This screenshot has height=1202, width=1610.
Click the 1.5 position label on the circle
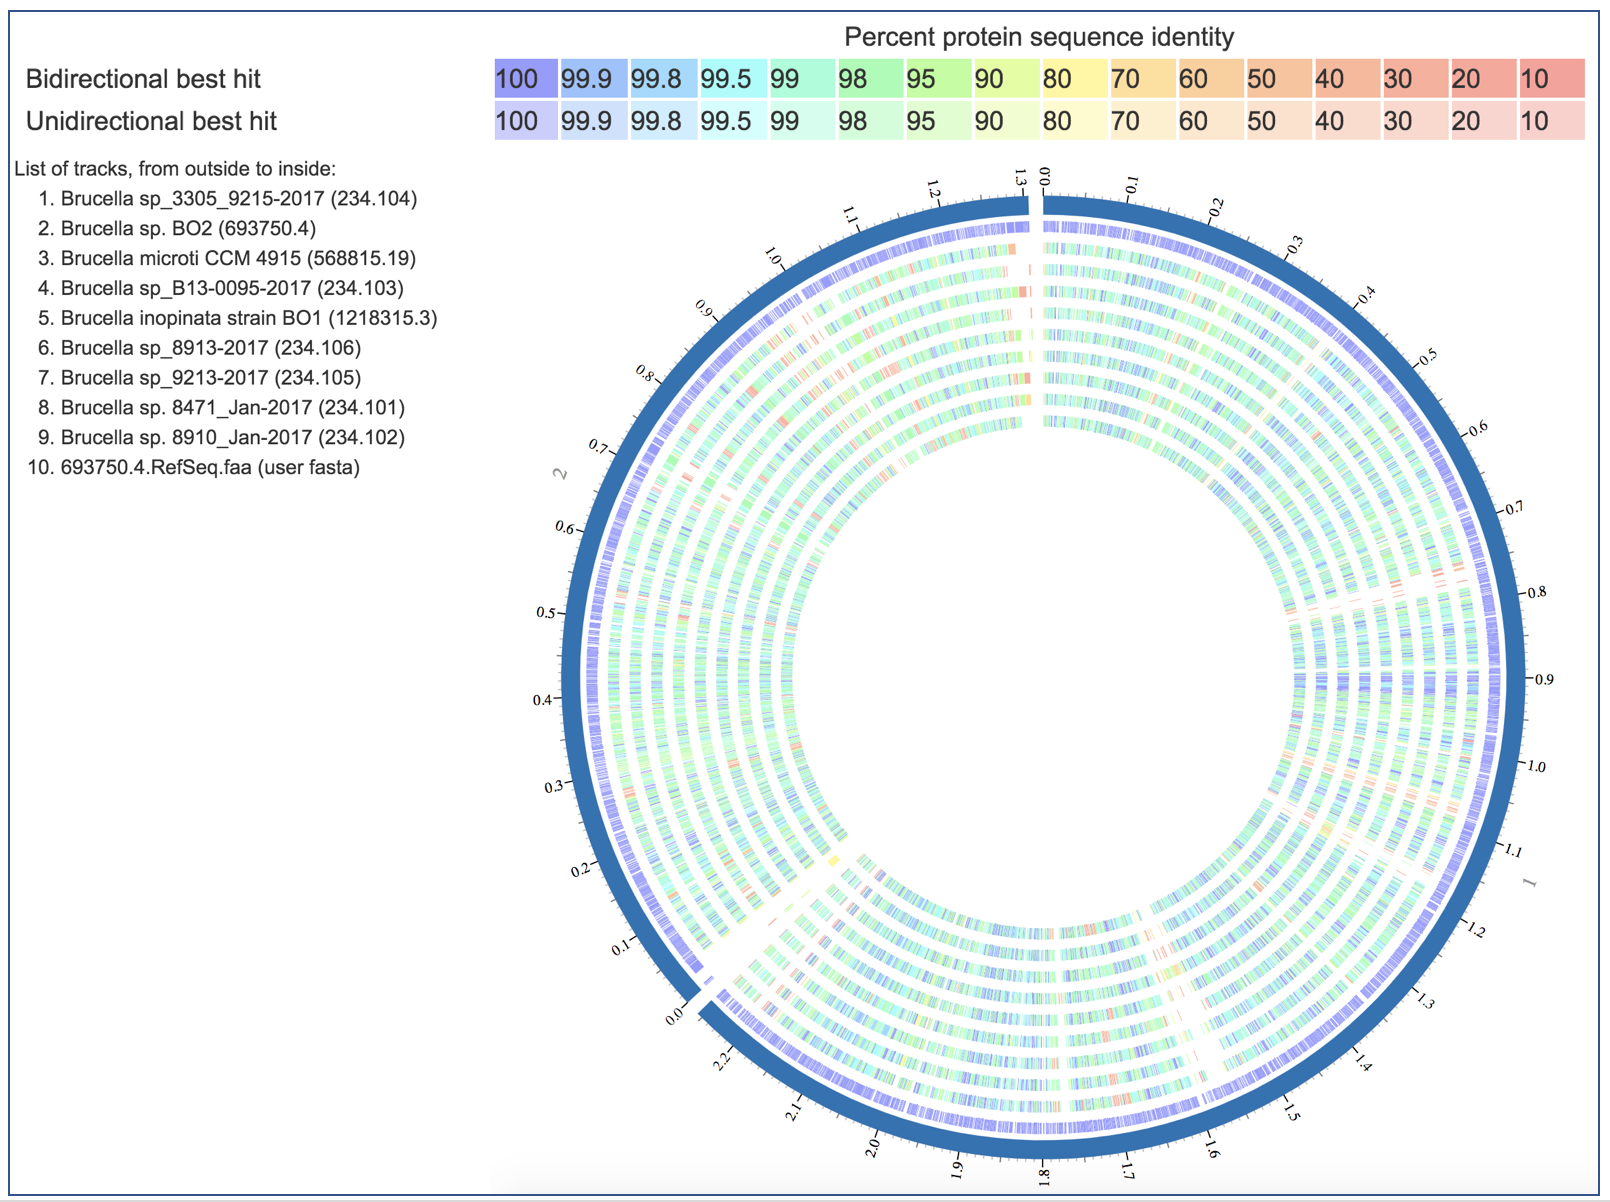coord(1291,1113)
